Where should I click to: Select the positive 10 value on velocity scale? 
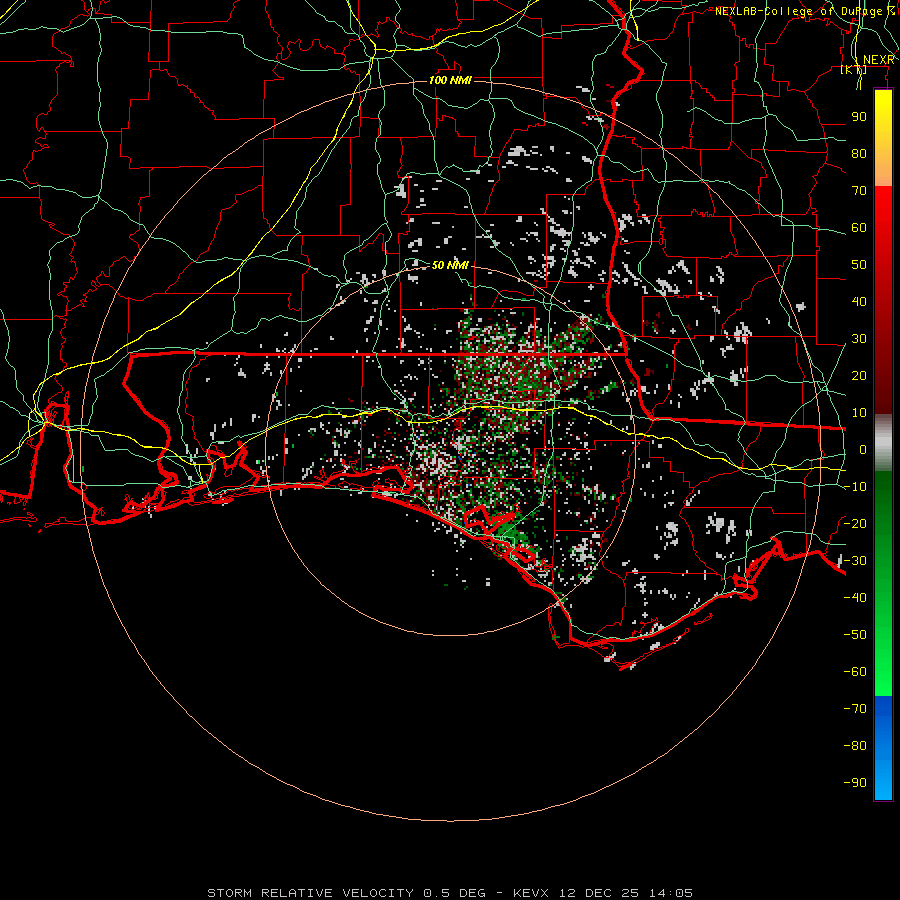[859, 413]
